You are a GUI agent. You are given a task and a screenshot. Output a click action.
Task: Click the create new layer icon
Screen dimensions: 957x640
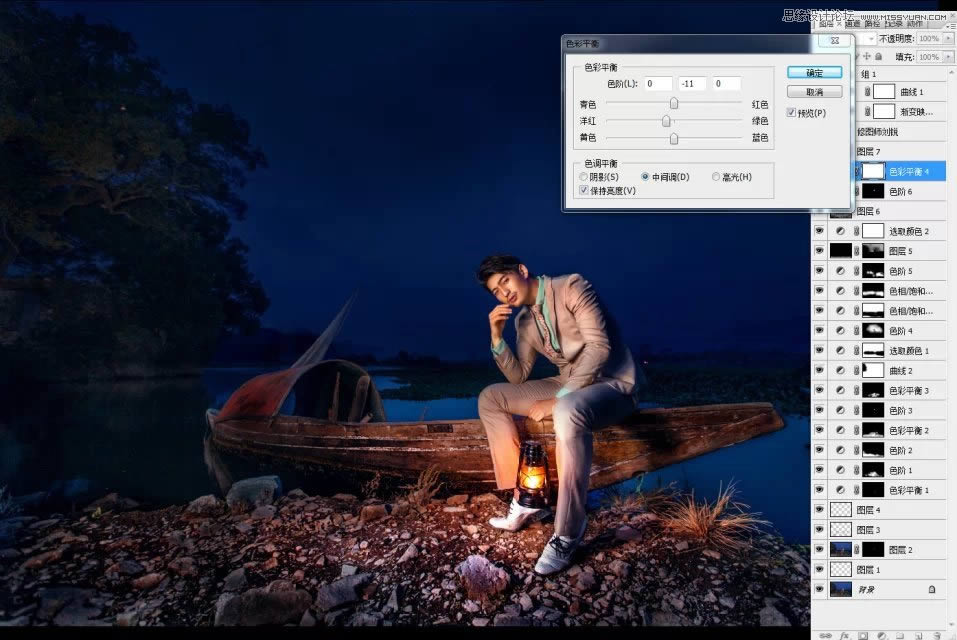click(919, 635)
